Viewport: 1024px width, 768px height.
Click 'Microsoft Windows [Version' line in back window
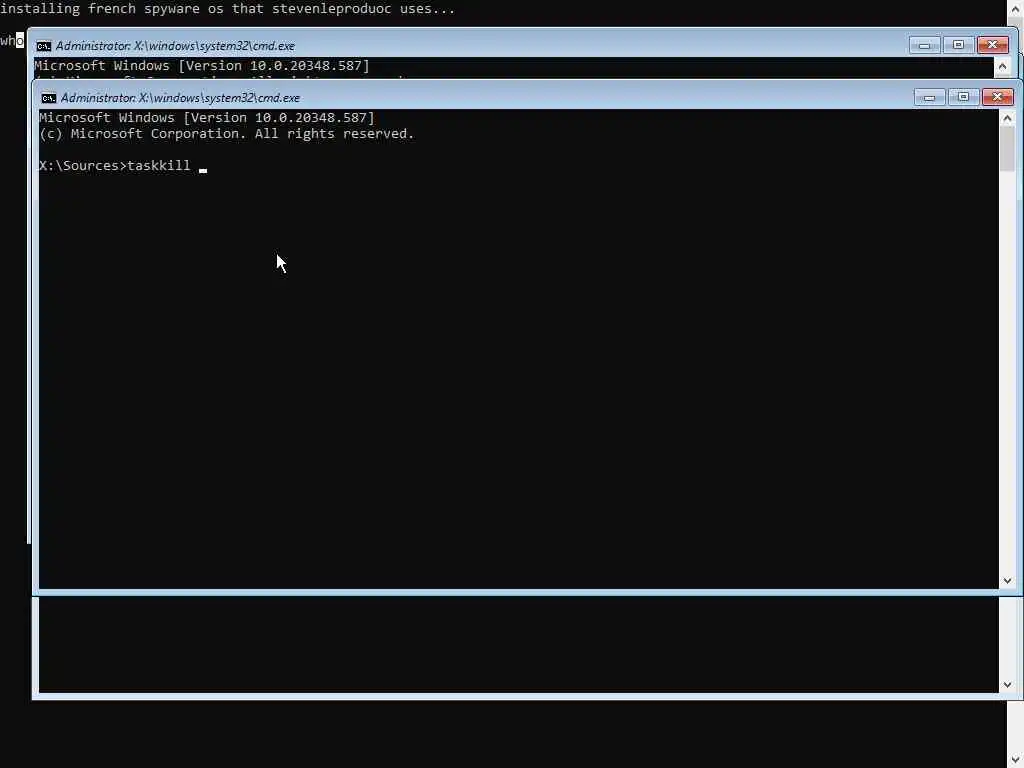tap(202, 65)
